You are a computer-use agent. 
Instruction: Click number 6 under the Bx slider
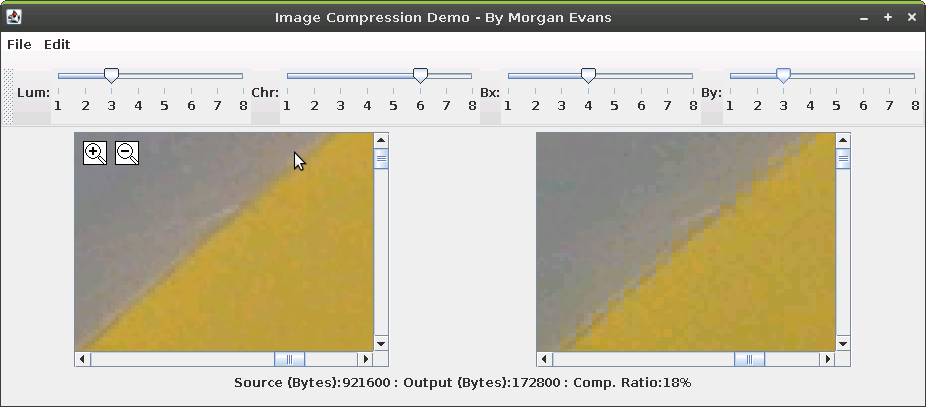coord(641,106)
